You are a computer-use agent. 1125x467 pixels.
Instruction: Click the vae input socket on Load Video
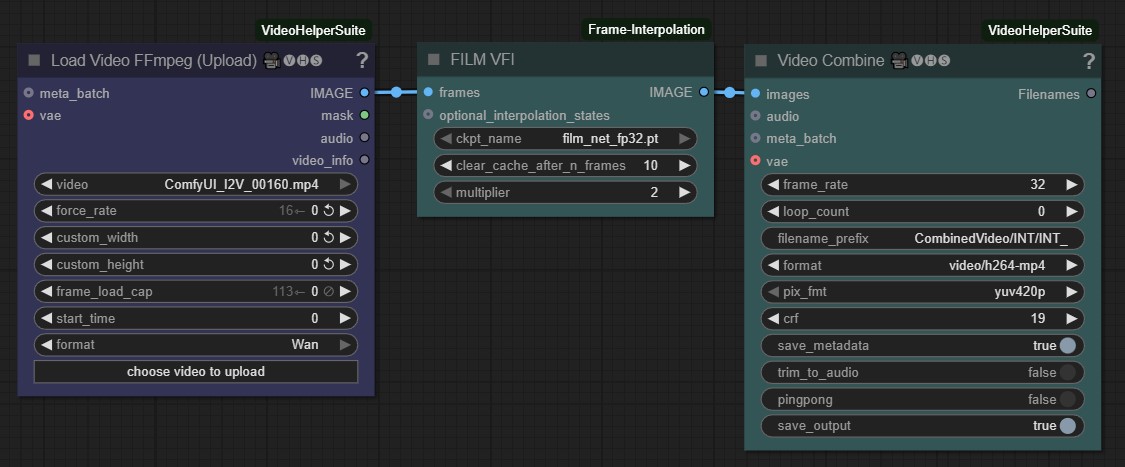[x=29, y=115]
